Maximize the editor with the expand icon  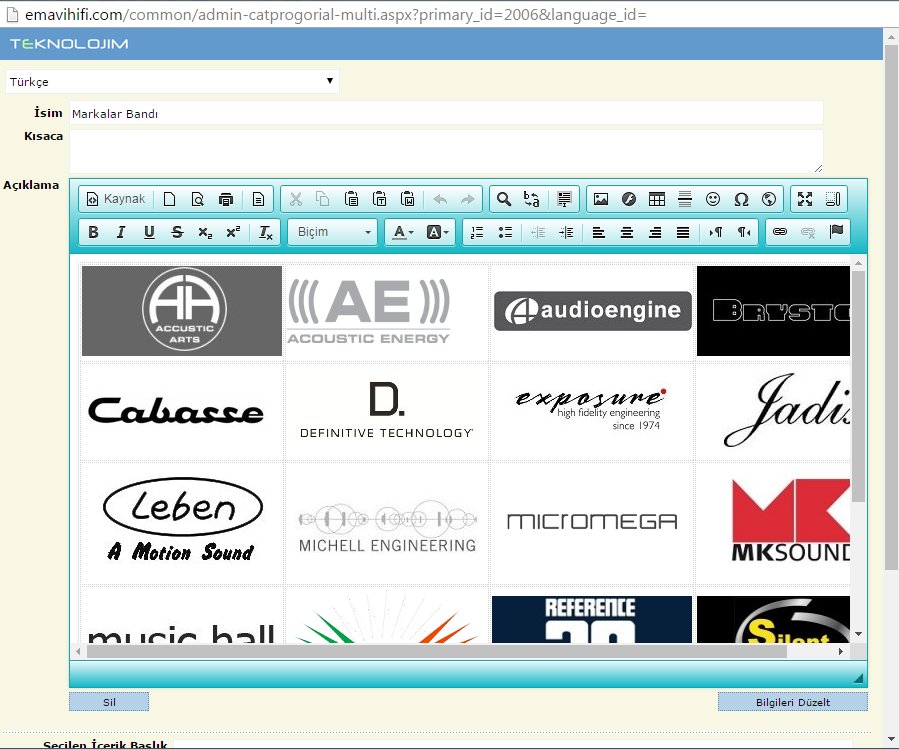coord(805,199)
